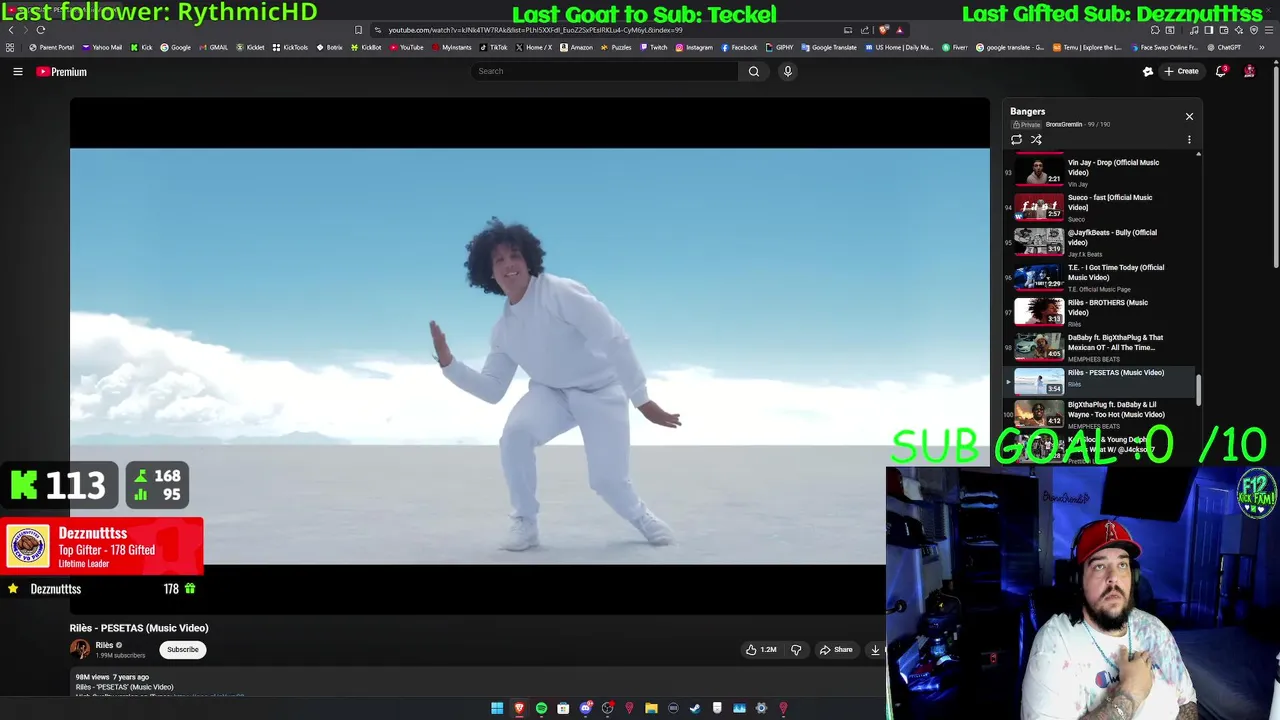
Task: Dislike the video with thumbs down
Action: [796, 650]
